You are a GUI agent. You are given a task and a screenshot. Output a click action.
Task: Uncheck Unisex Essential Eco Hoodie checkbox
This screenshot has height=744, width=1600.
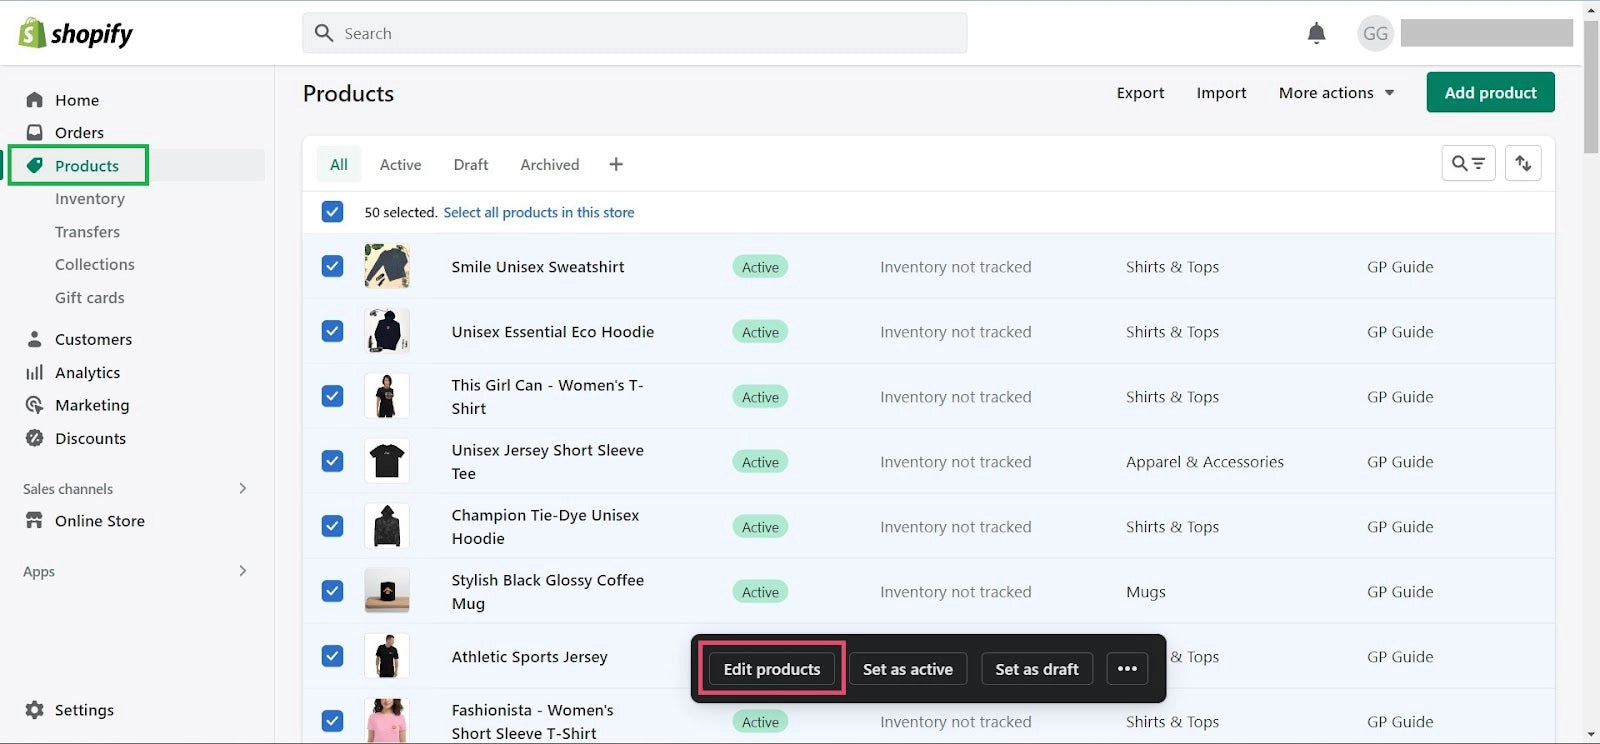(333, 331)
